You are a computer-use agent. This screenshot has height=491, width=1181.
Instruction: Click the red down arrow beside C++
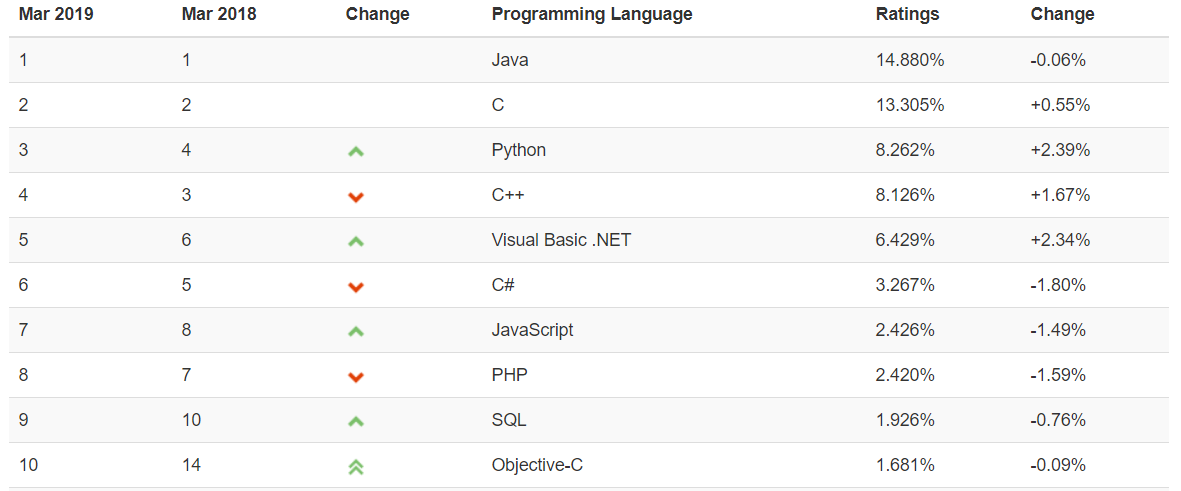356,197
